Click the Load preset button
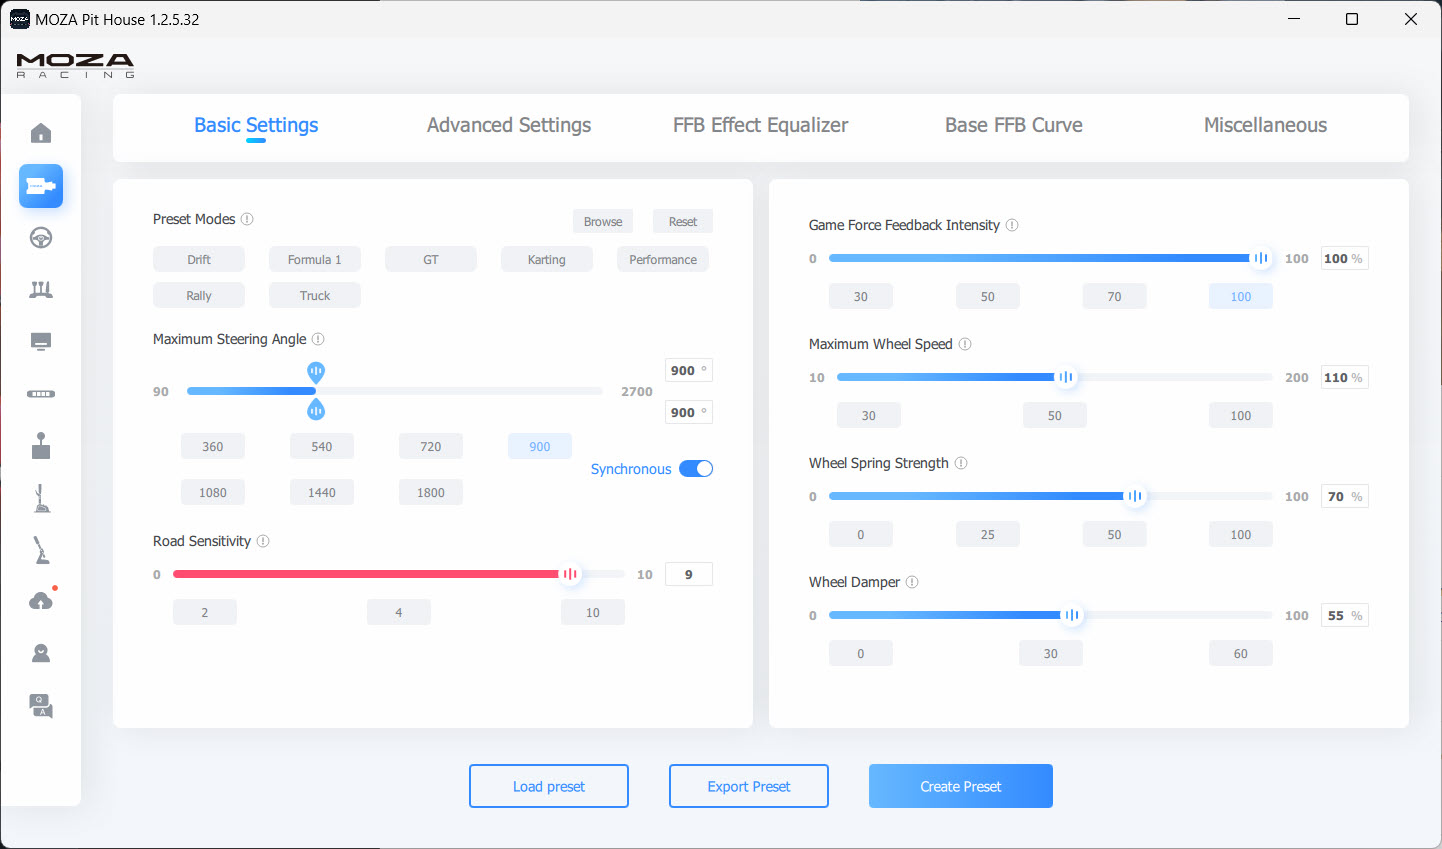Screen dimensions: 1442x849 click(548, 786)
